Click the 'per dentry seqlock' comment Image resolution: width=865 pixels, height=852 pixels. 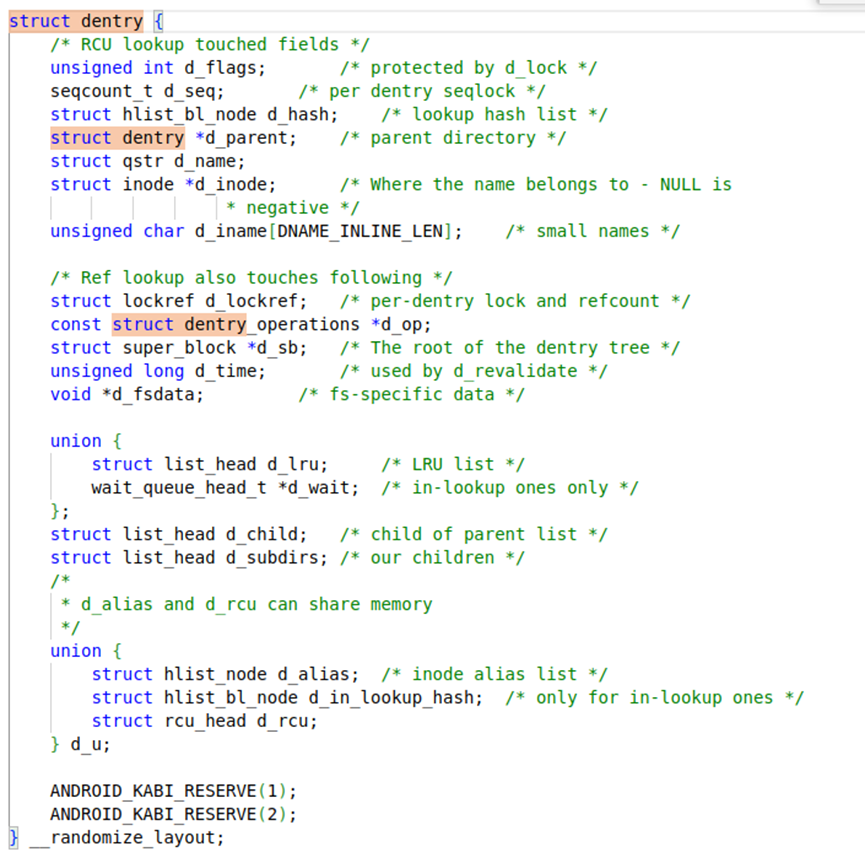[422, 91]
